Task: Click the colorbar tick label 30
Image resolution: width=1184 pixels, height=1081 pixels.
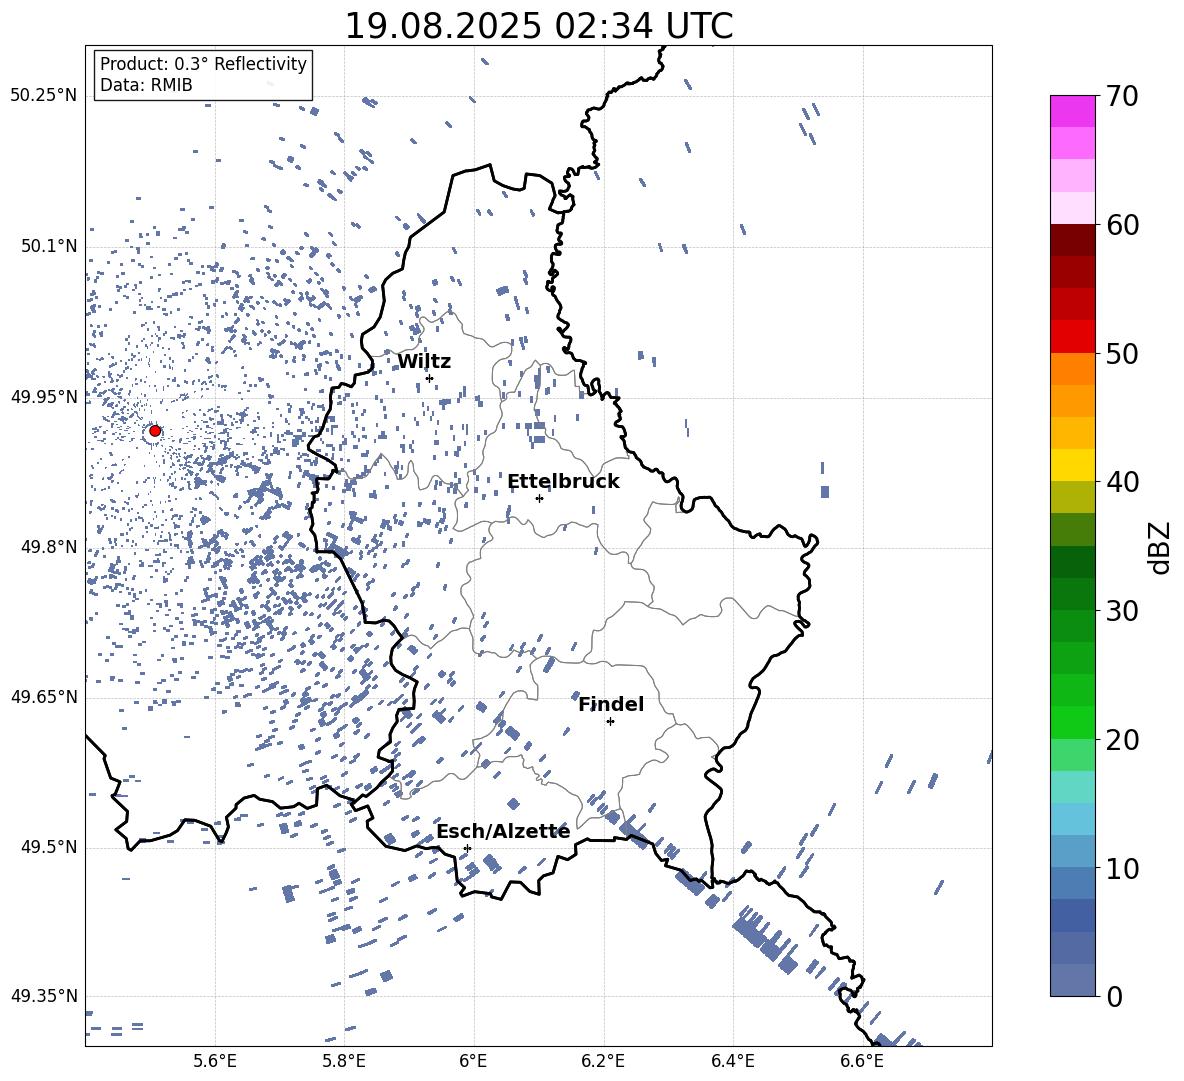Action: [x=1122, y=611]
